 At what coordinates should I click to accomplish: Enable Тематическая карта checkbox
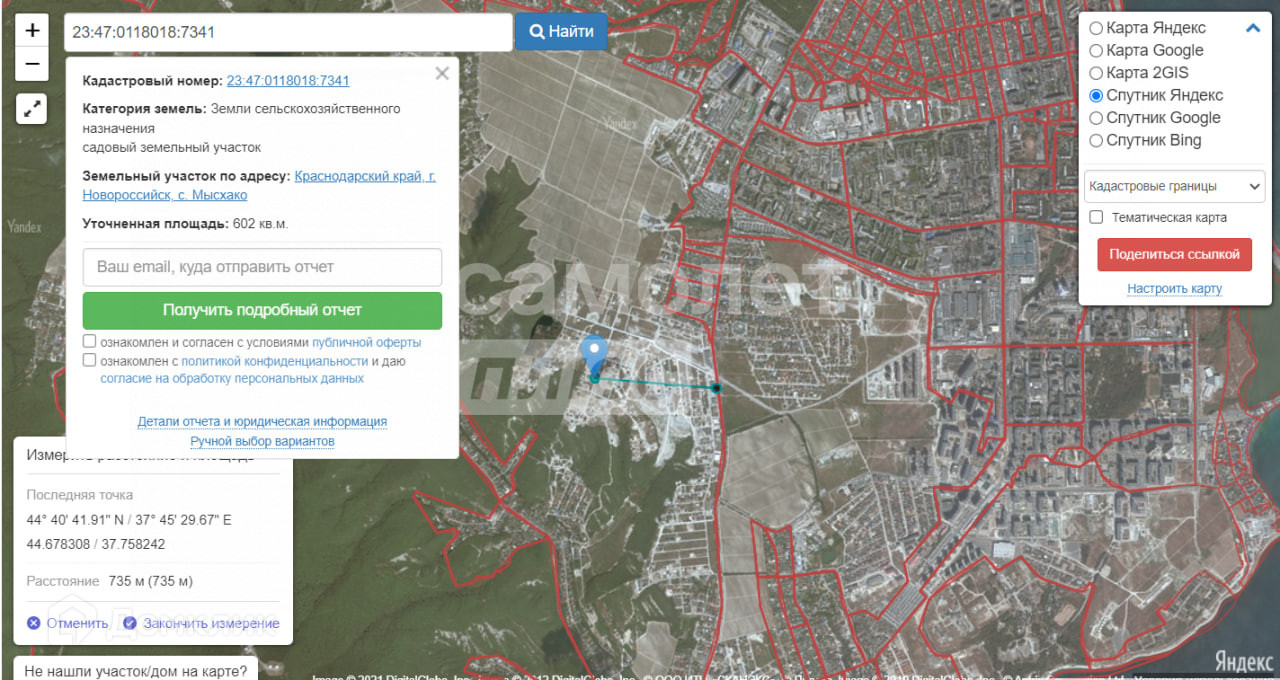[x=1096, y=217]
